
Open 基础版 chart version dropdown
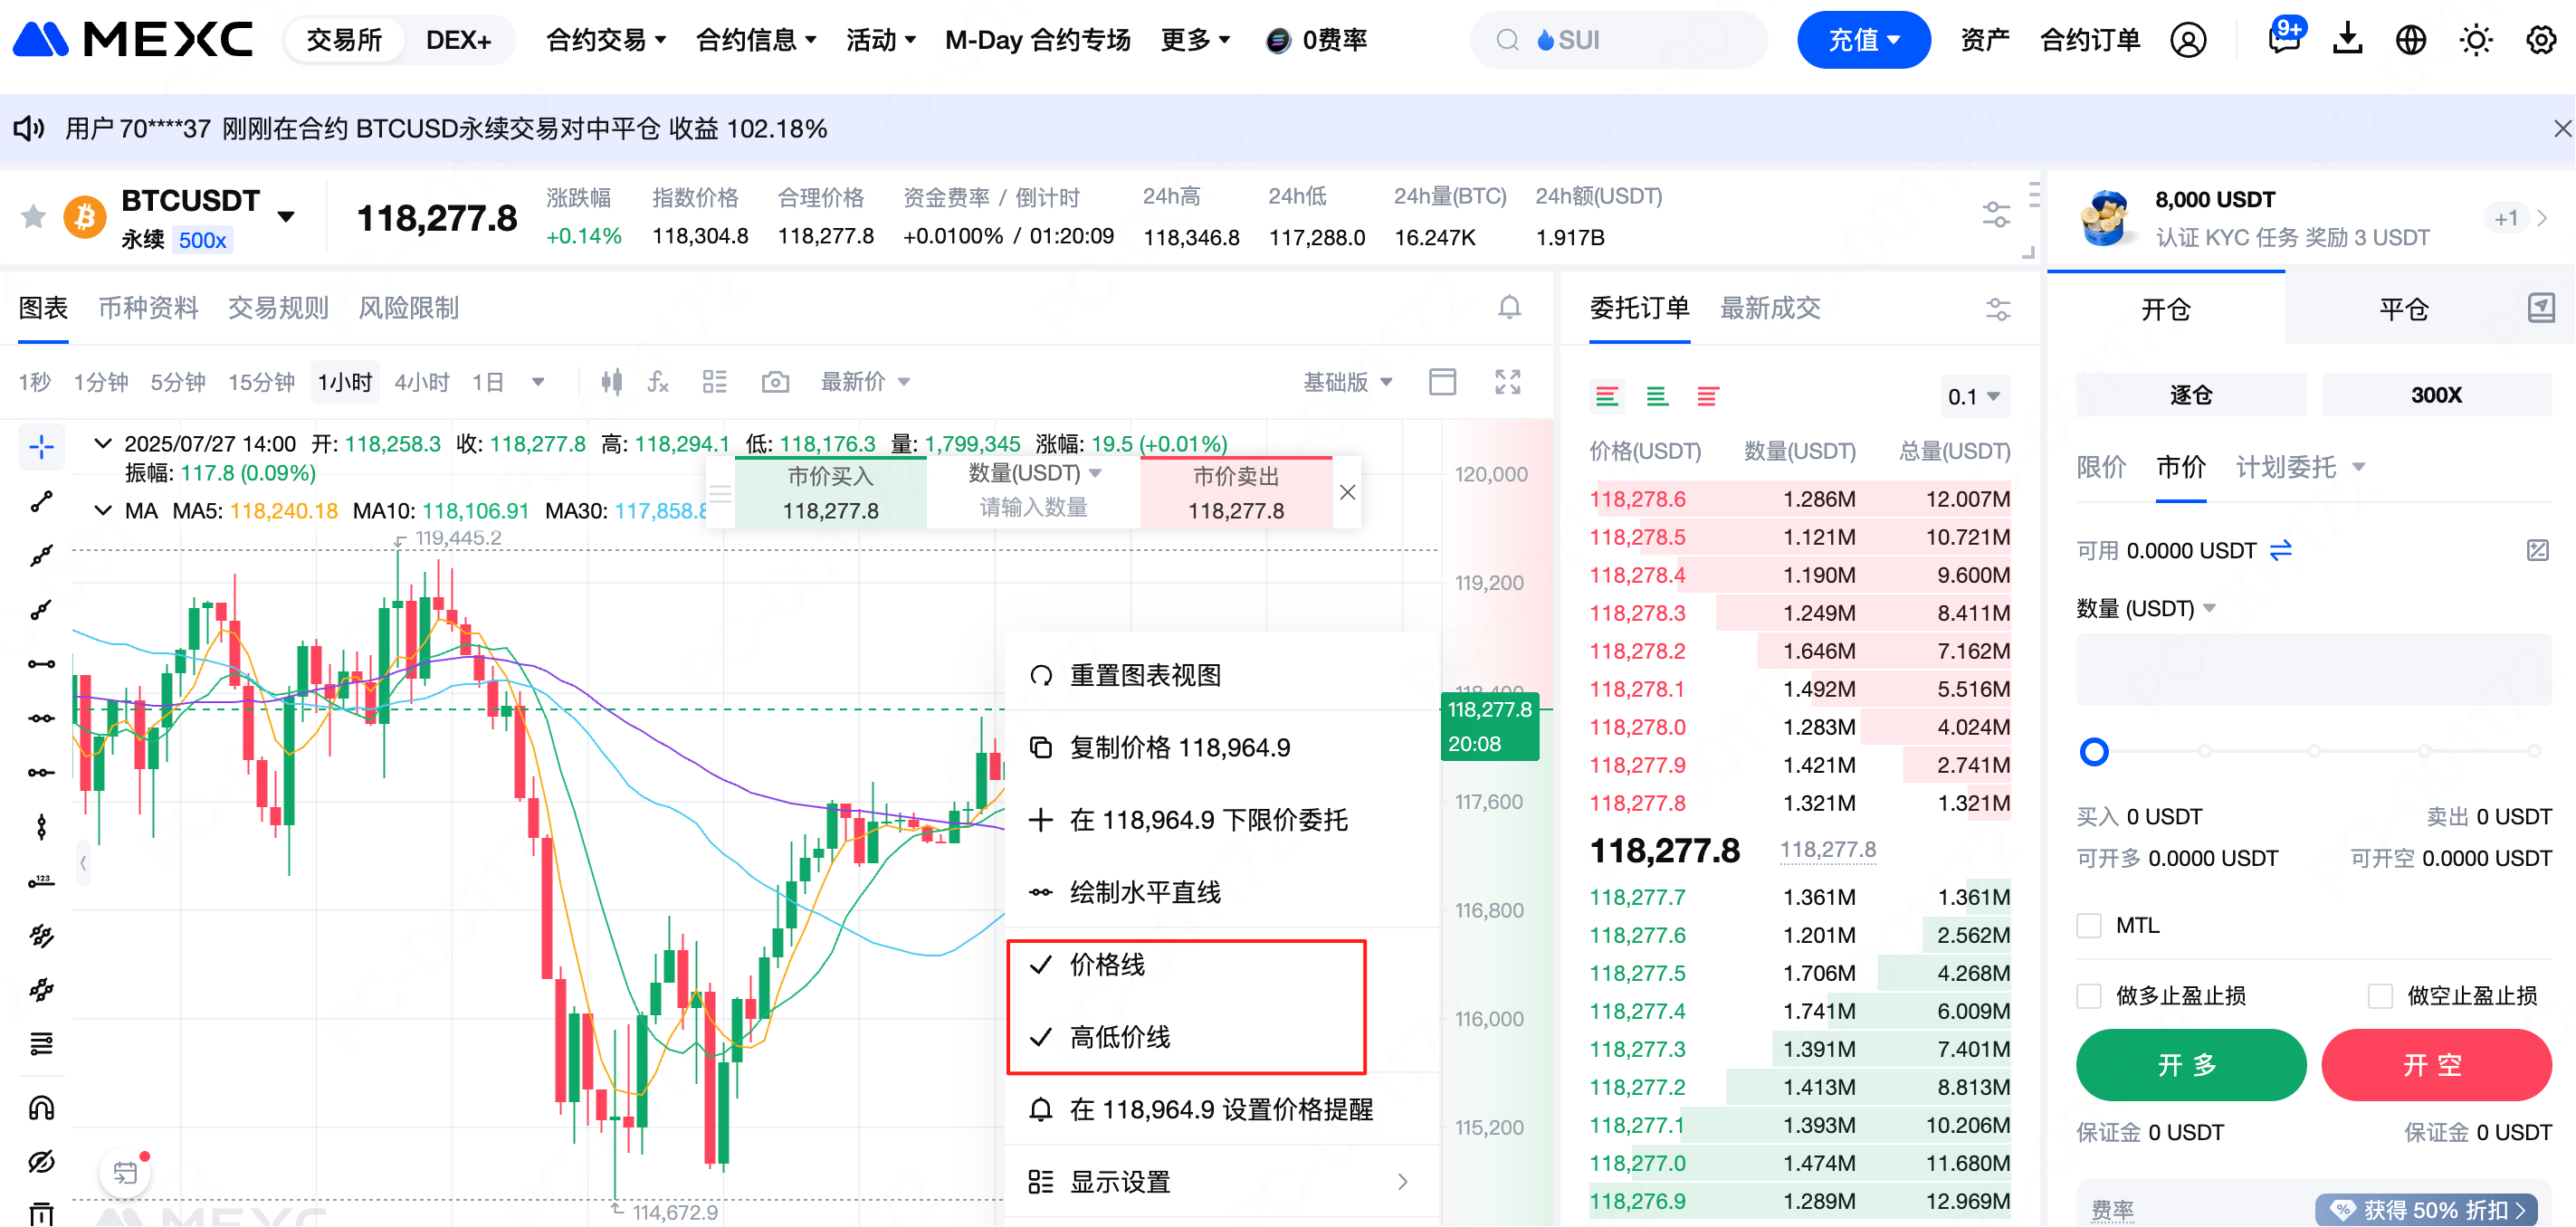[x=1346, y=382]
